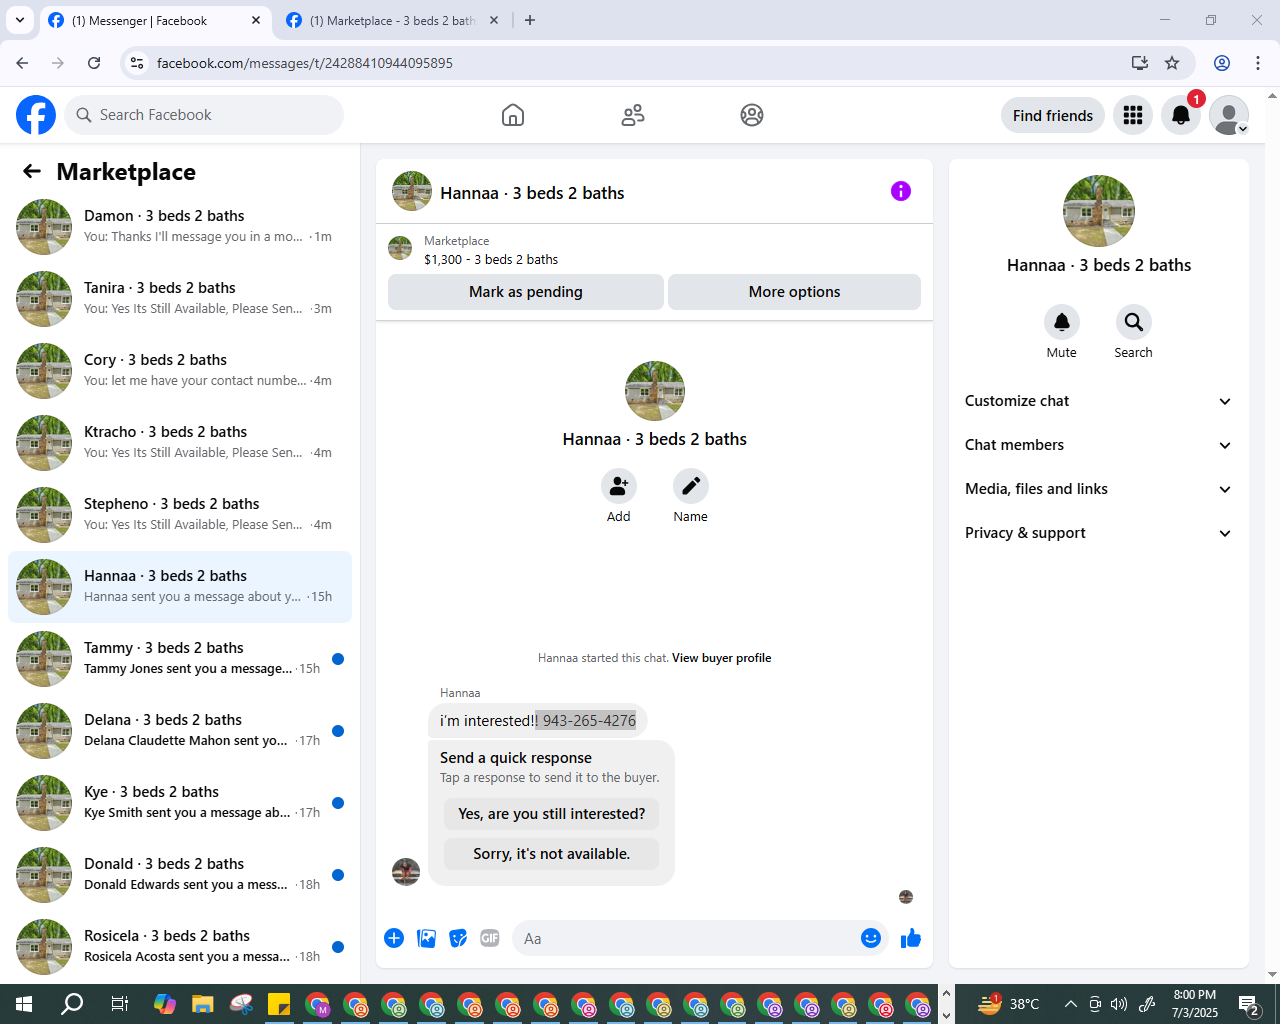The image size is (1280, 1024).
Task: Open the Notifications bell icon
Action: pyautogui.click(x=1181, y=115)
